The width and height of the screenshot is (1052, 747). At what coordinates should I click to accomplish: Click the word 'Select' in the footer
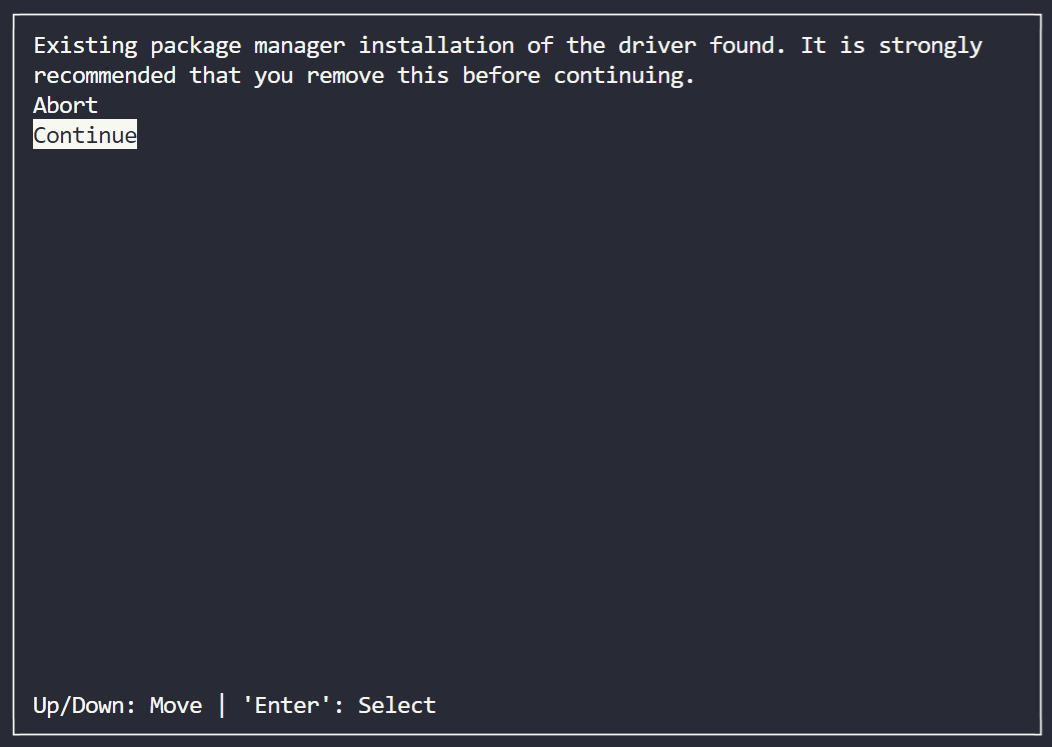coord(397,705)
